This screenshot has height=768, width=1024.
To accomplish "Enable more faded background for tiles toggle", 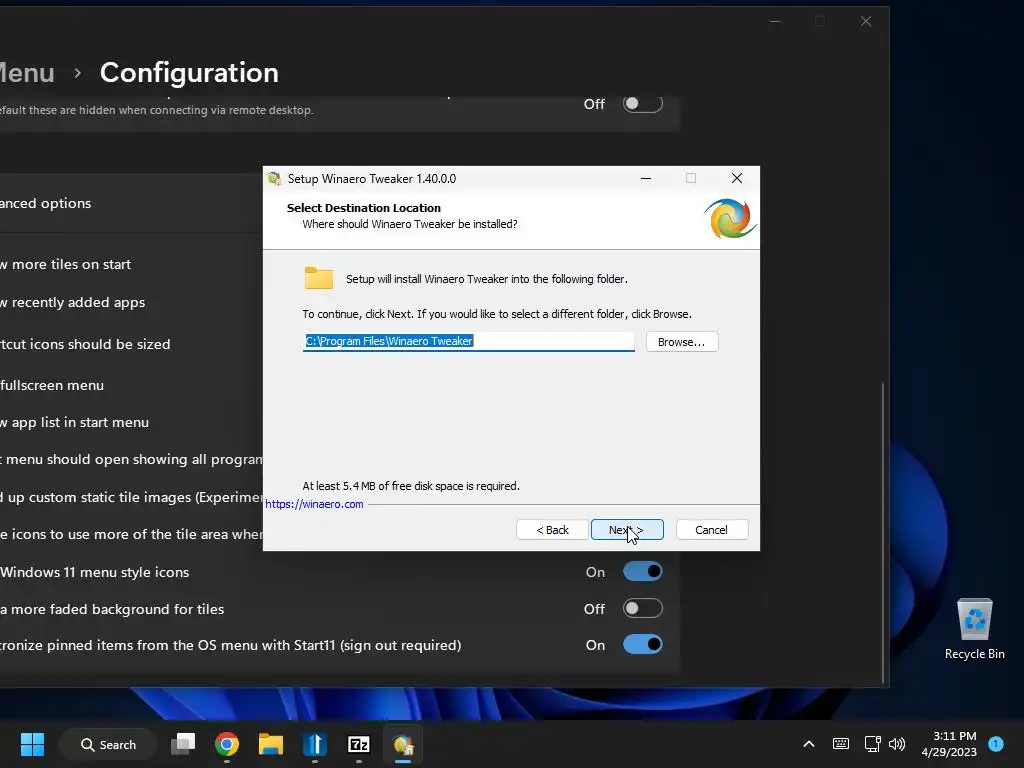I will pyautogui.click(x=643, y=609).
